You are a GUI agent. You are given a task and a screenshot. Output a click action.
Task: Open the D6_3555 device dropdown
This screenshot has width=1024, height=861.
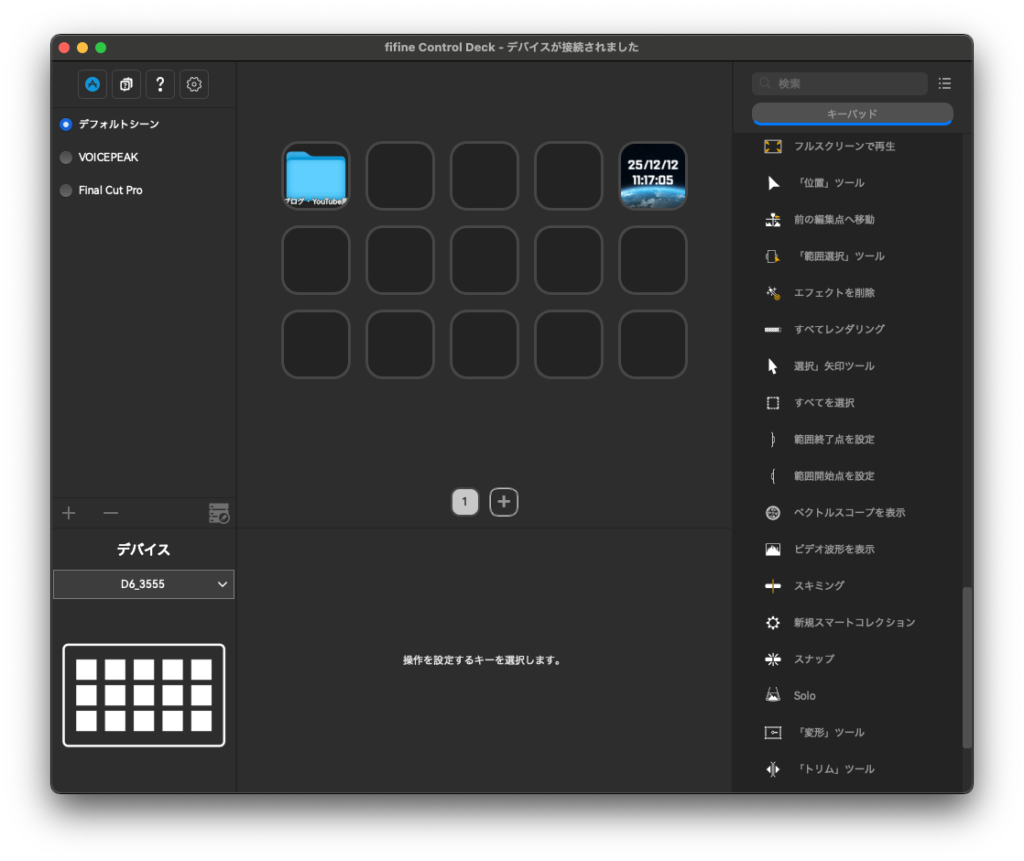pos(143,584)
